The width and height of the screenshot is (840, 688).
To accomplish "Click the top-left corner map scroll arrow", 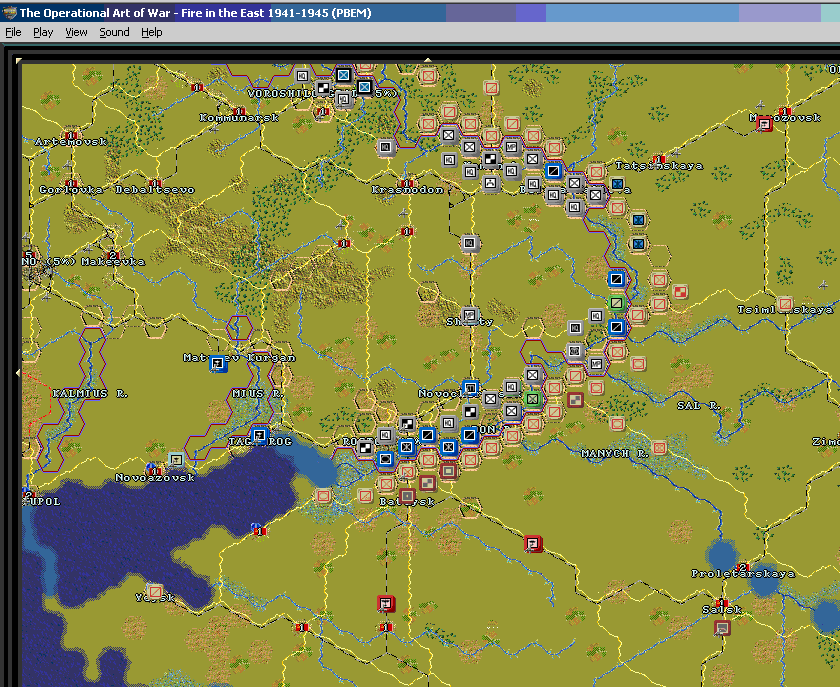I will point(19,61).
